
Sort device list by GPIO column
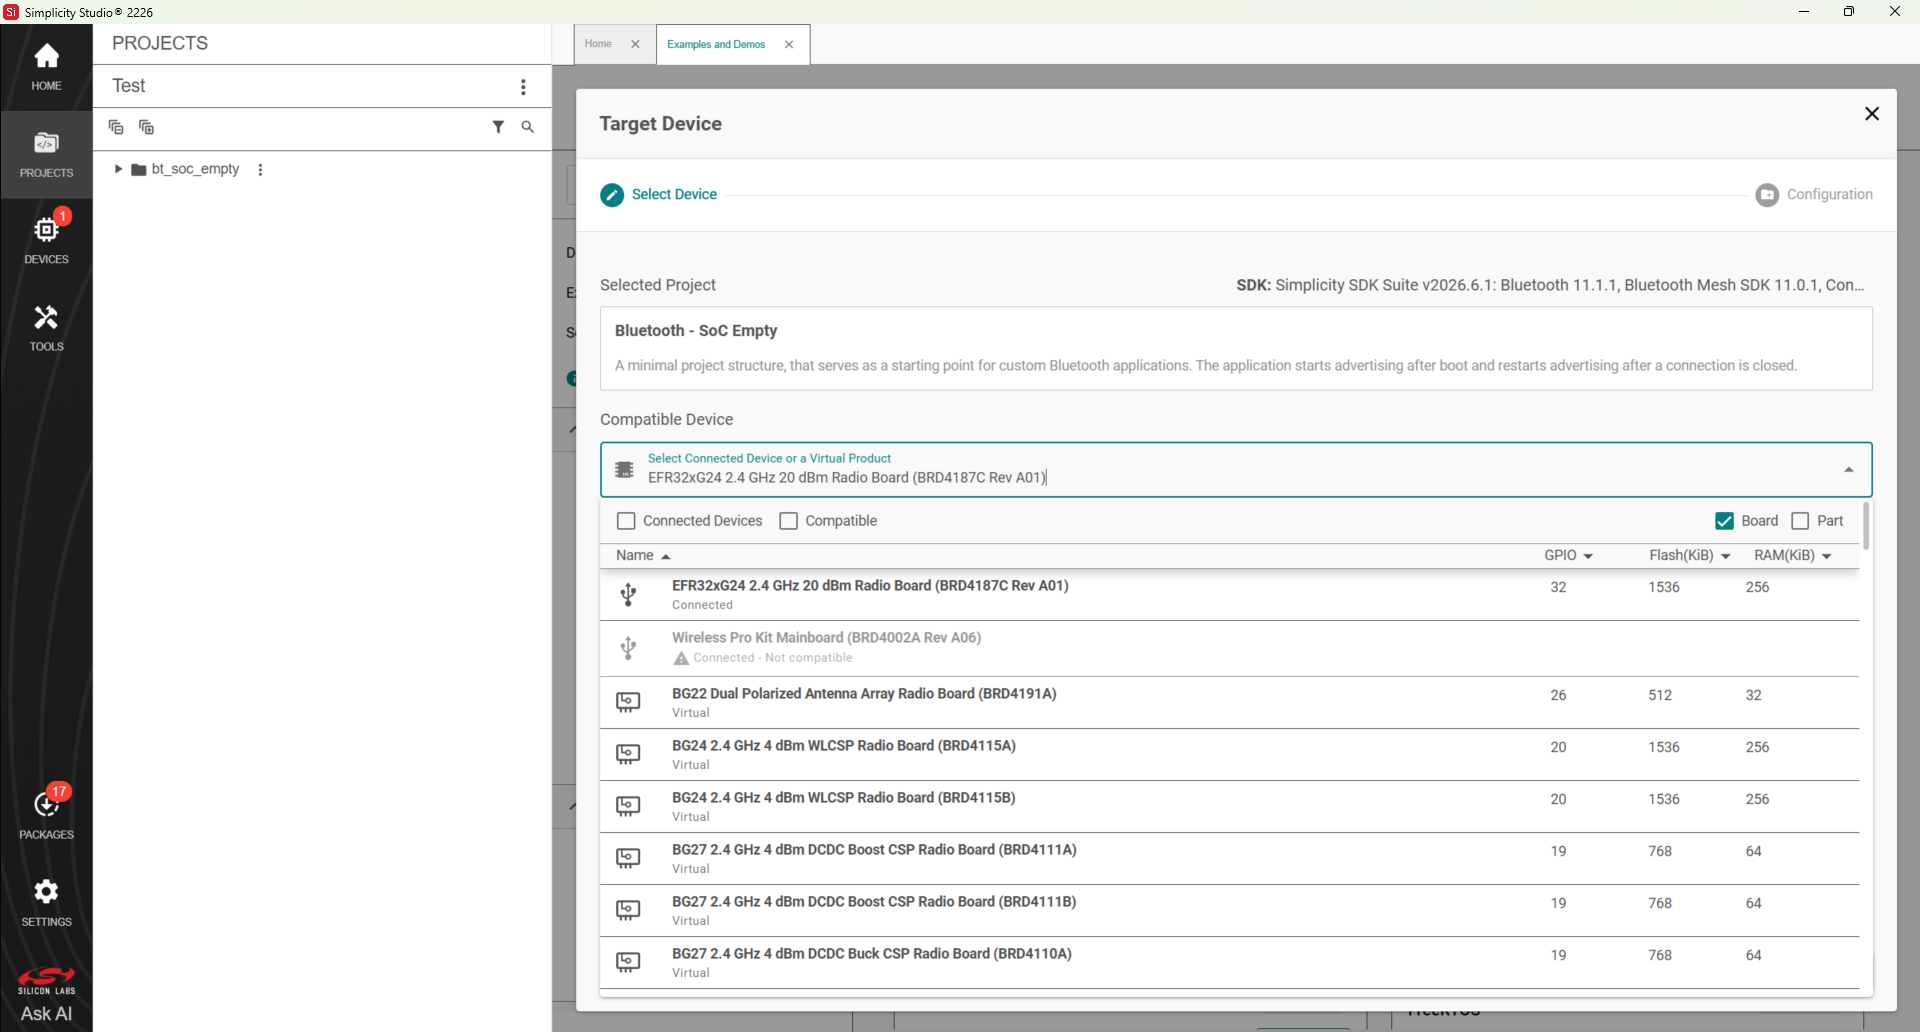click(1568, 556)
